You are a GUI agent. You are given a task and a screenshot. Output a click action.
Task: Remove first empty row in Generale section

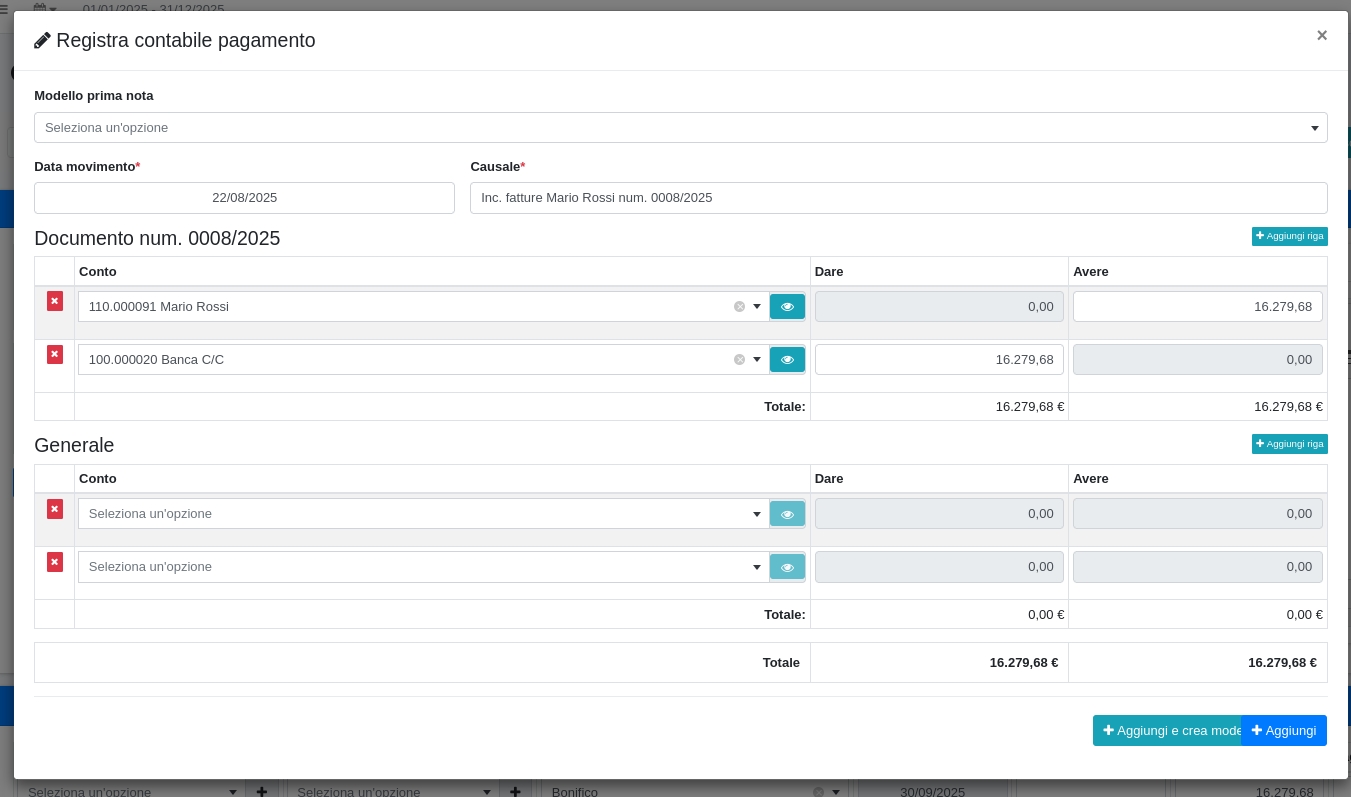point(55,509)
